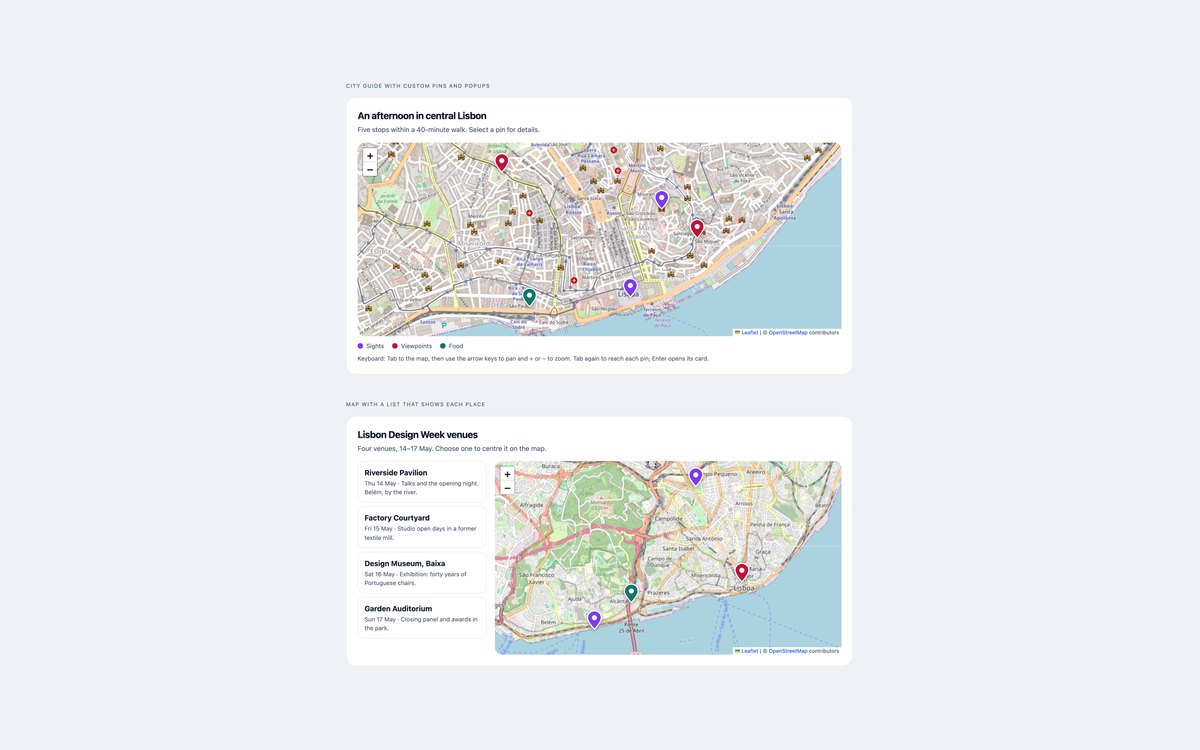Select the purple pin on the Lisboa label in central map
The height and width of the screenshot is (750, 1200).
click(x=630, y=288)
